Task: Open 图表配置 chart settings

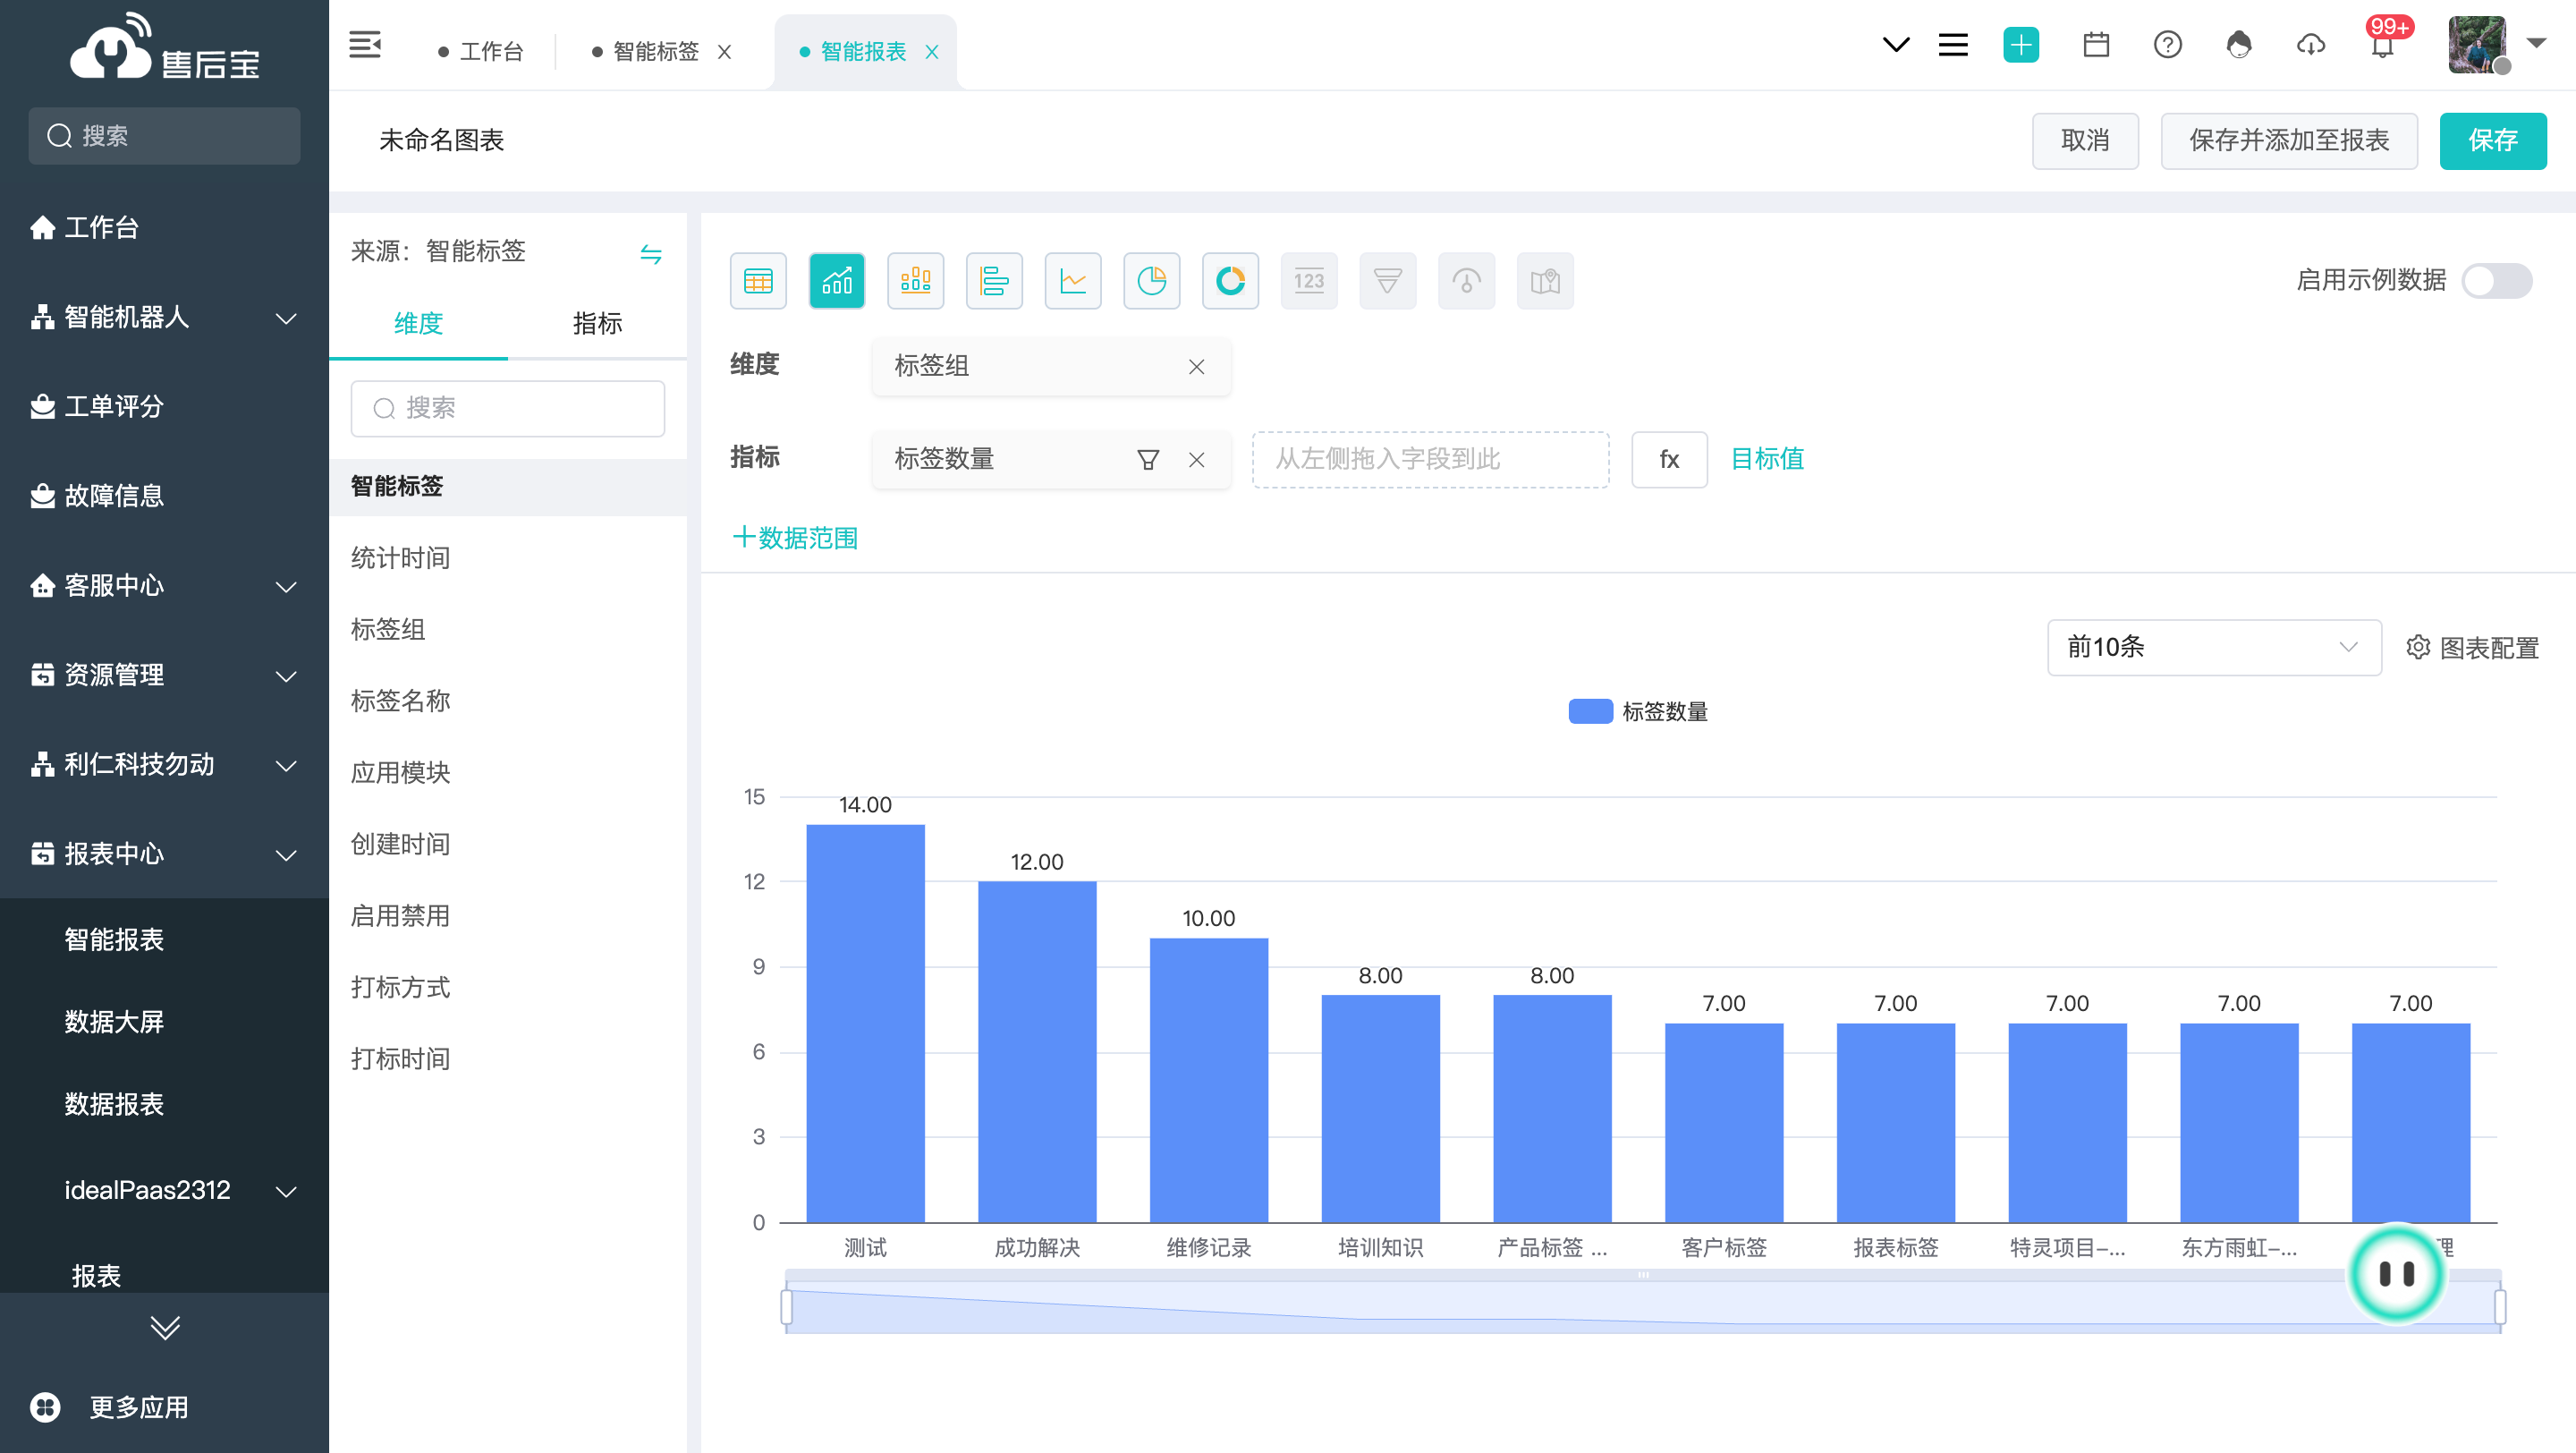Action: click(2472, 648)
